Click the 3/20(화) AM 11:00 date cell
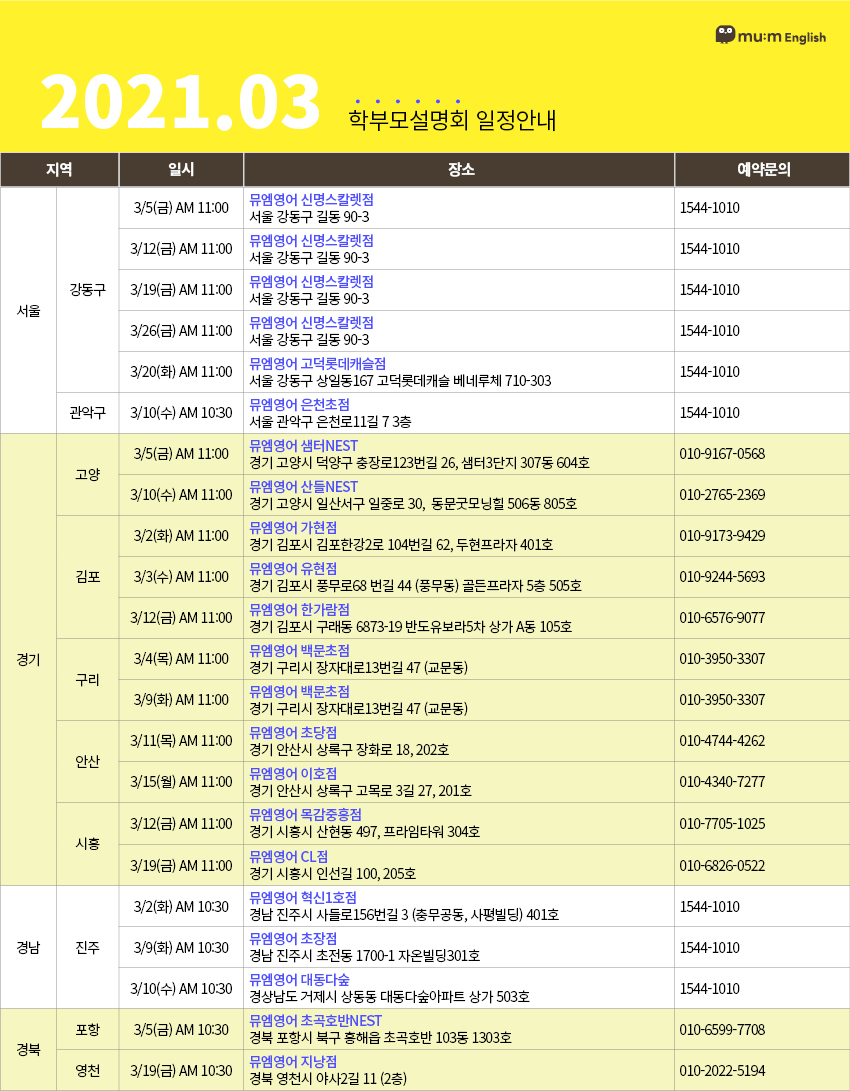 point(181,372)
